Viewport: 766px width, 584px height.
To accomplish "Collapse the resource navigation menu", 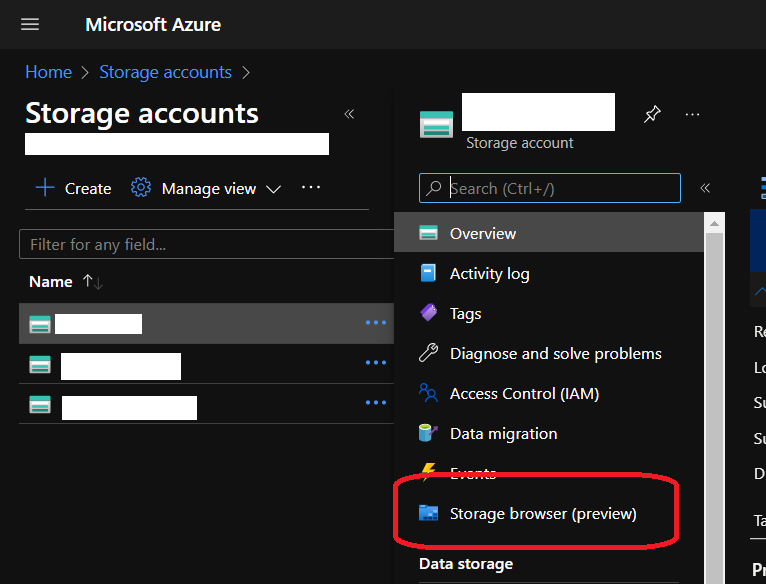I will click(705, 188).
